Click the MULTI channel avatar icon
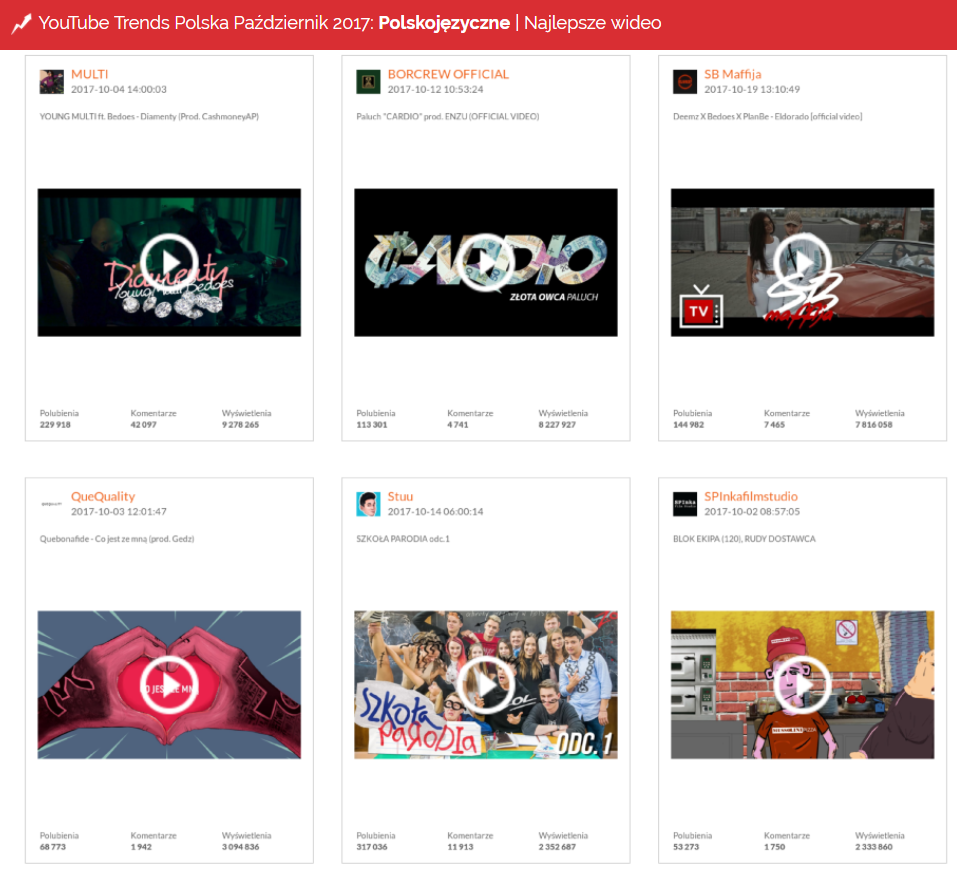This screenshot has height=883, width=957. (x=52, y=82)
